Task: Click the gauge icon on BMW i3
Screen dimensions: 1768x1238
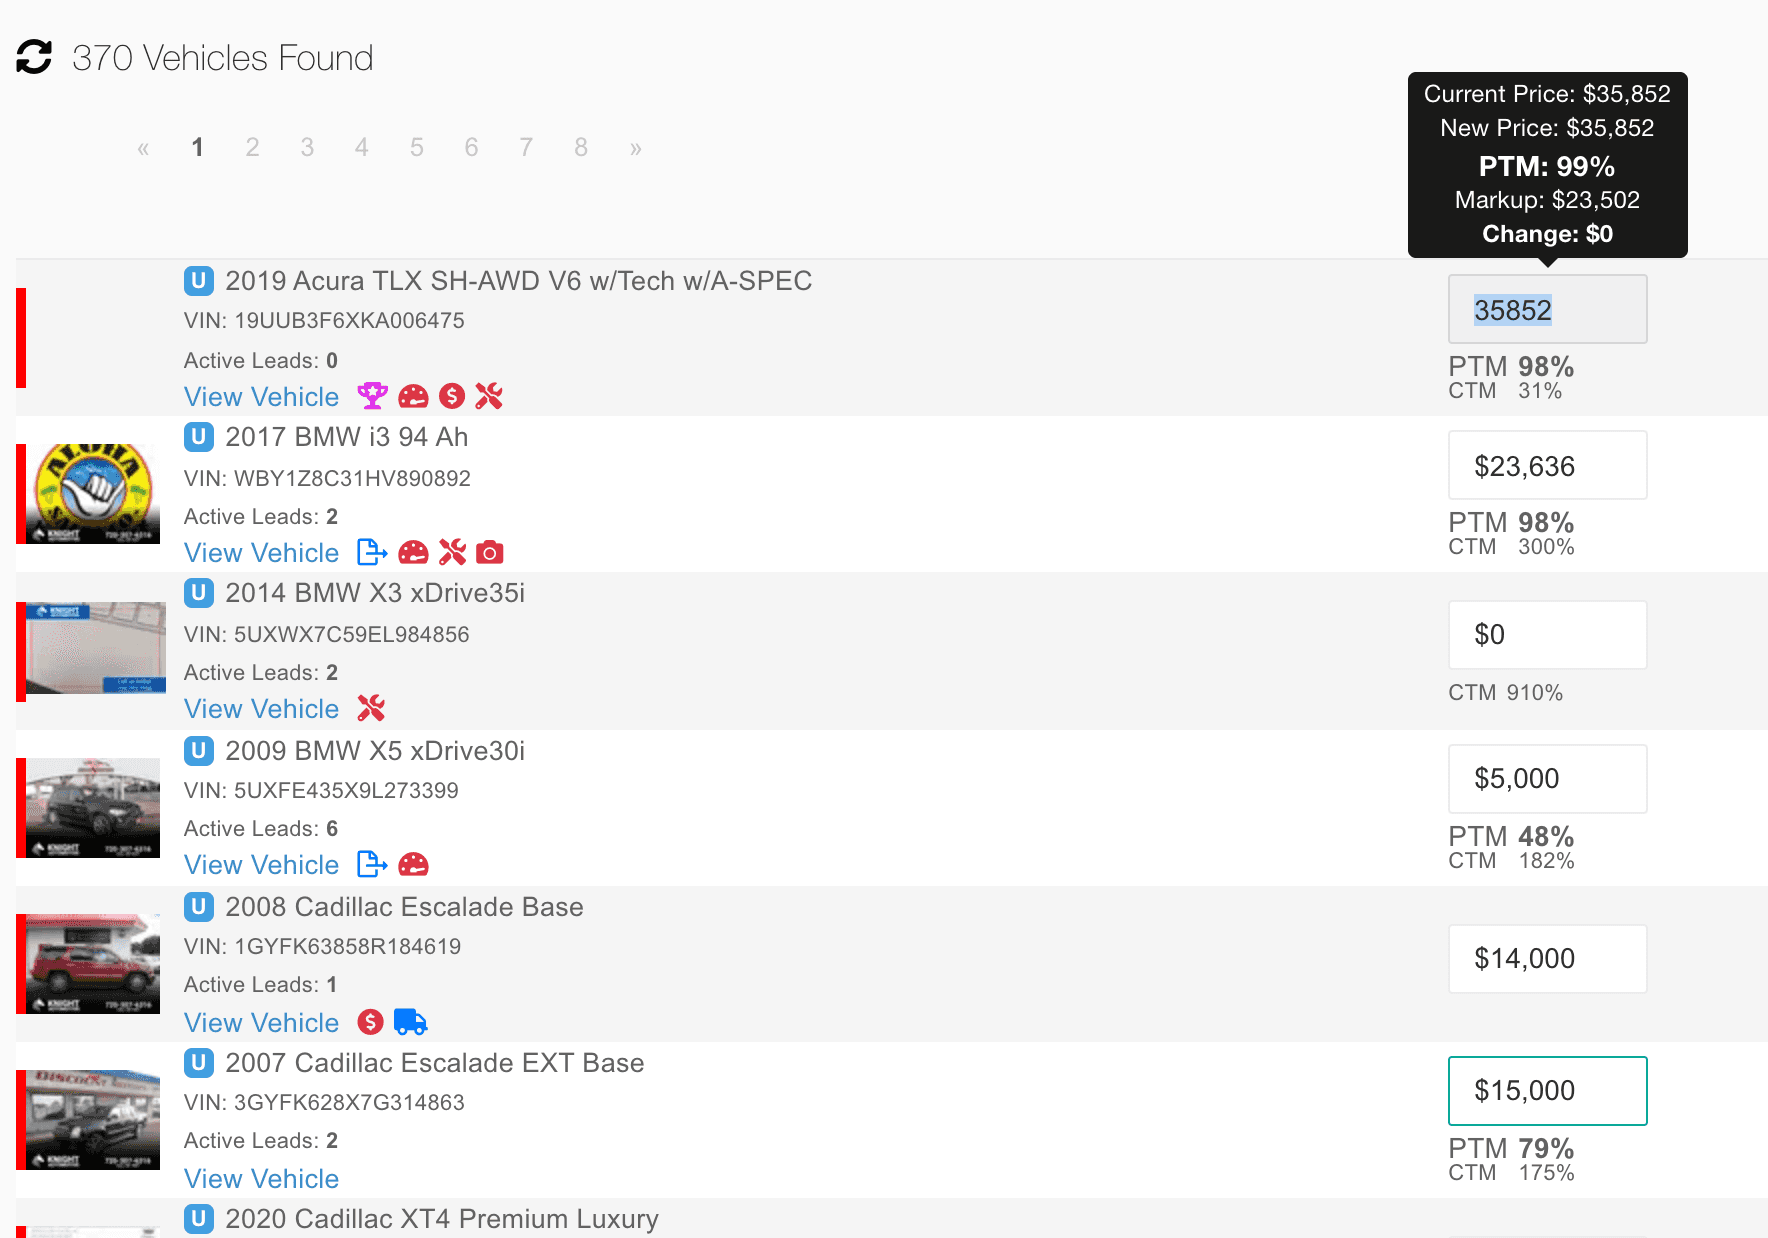Action: point(413,552)
